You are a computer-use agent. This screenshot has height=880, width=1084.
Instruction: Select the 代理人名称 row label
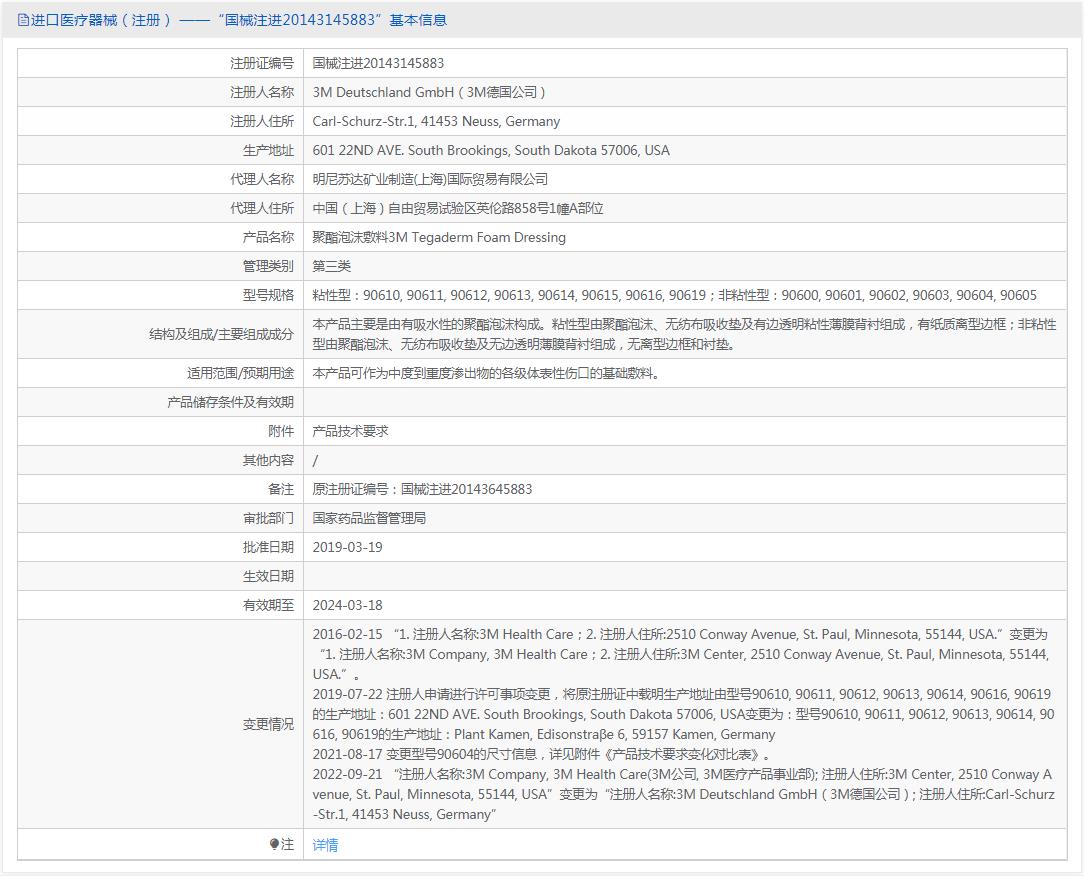(262, 180)
